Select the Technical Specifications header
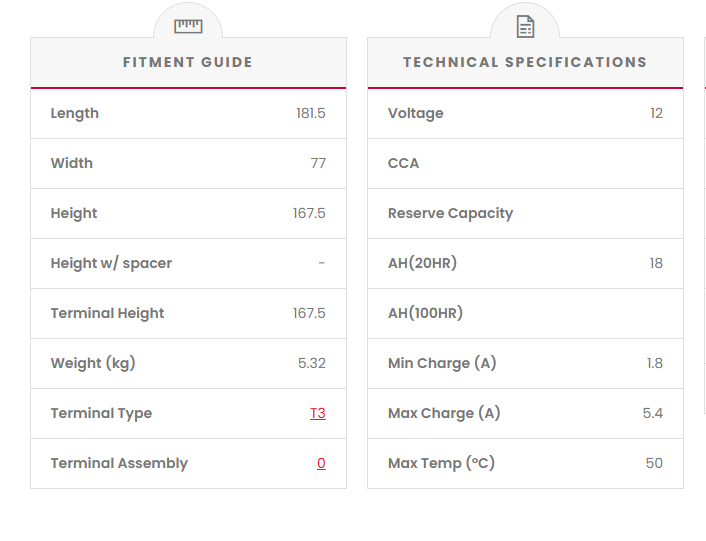Viewport: 706px width, 541px height. 525,62
